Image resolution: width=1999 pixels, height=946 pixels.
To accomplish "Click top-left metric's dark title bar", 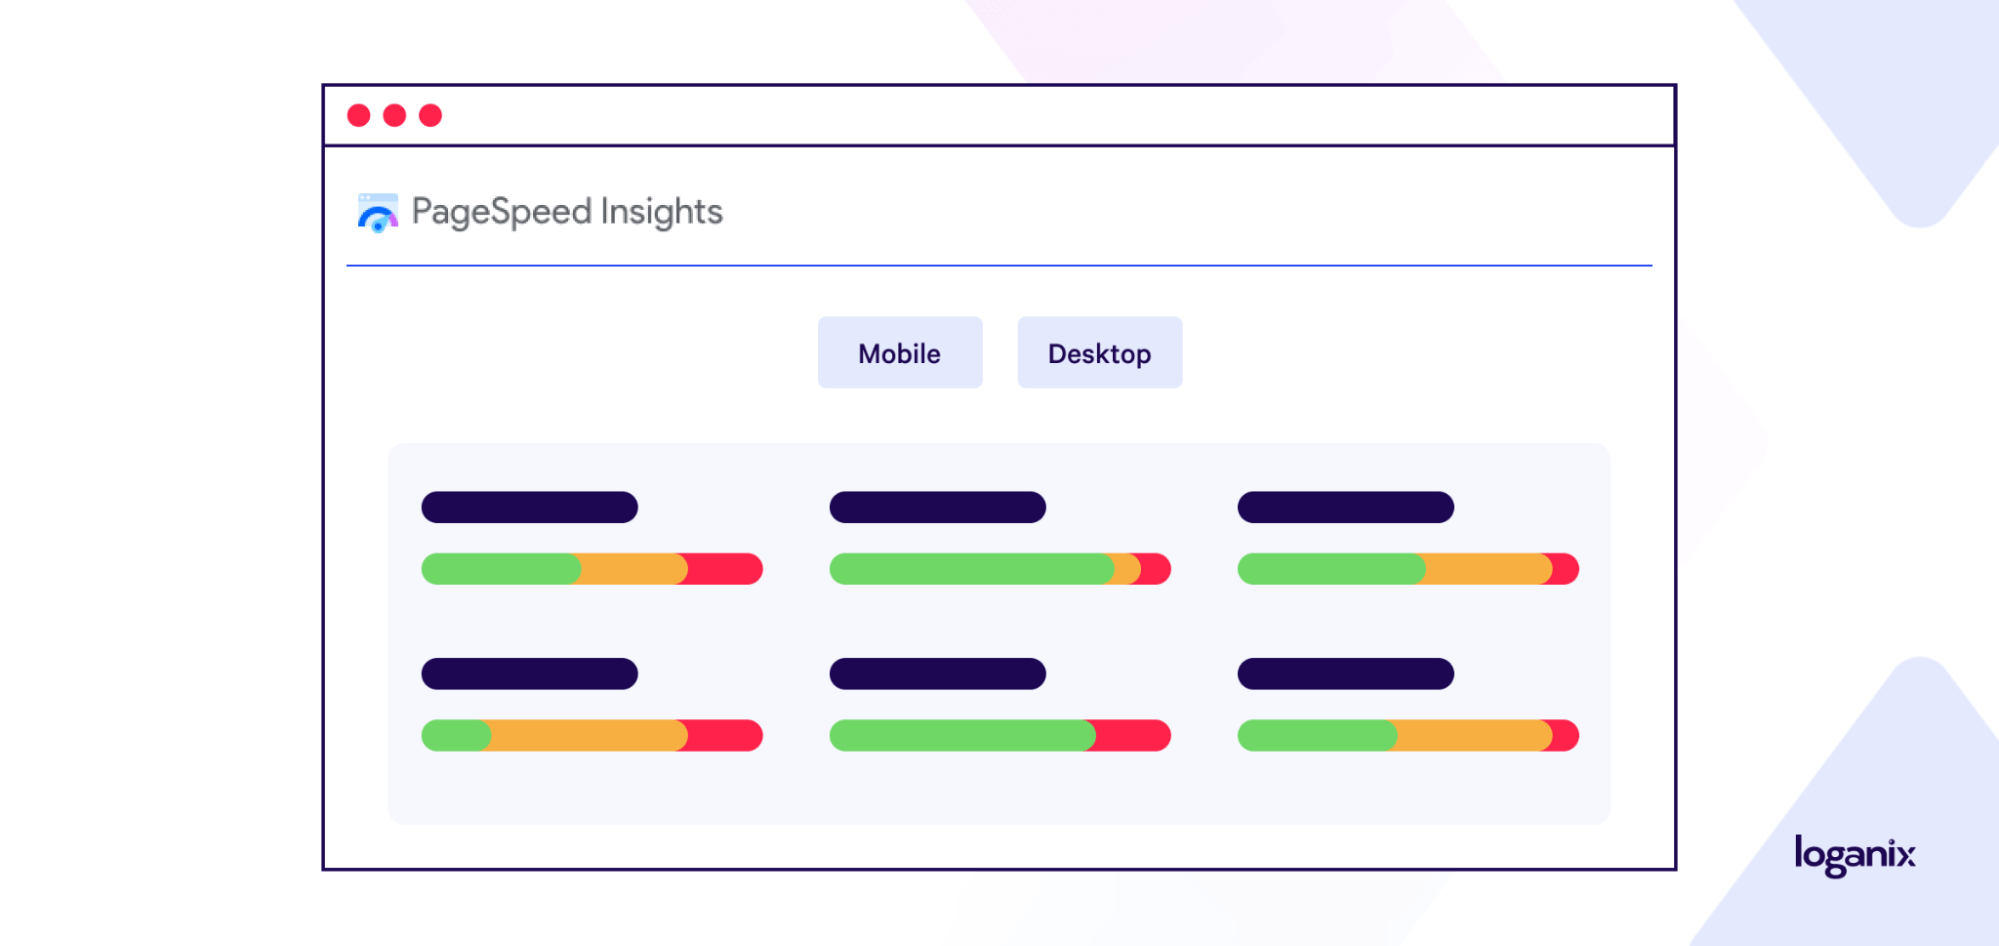I will 530,507.
